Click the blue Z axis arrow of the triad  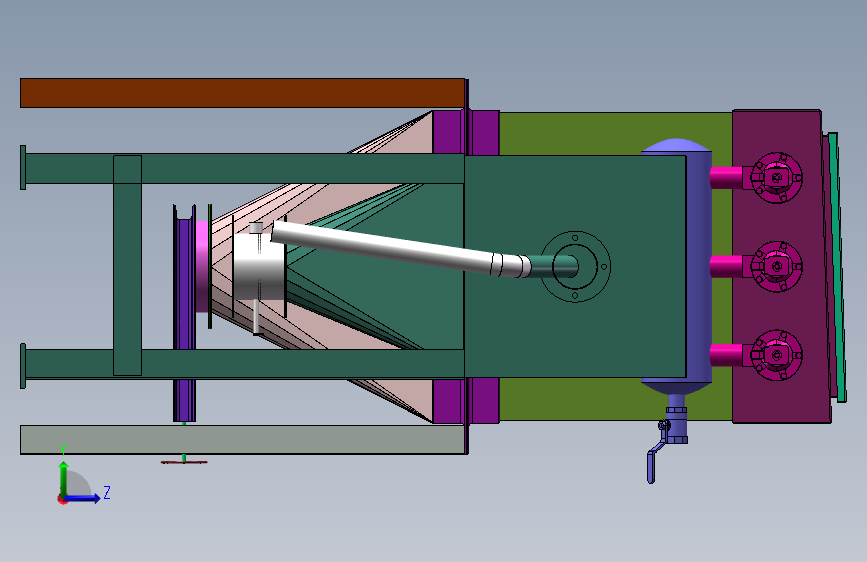click(83, 498)
